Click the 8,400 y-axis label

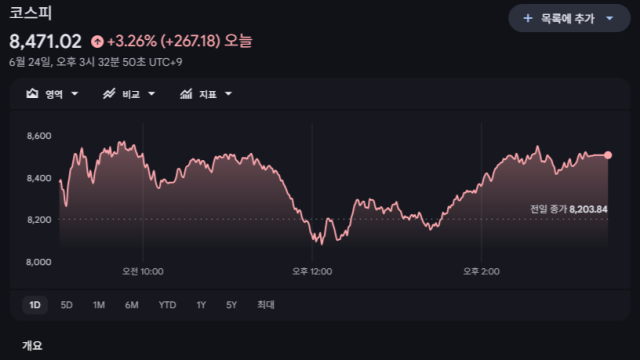click(39, 178)
